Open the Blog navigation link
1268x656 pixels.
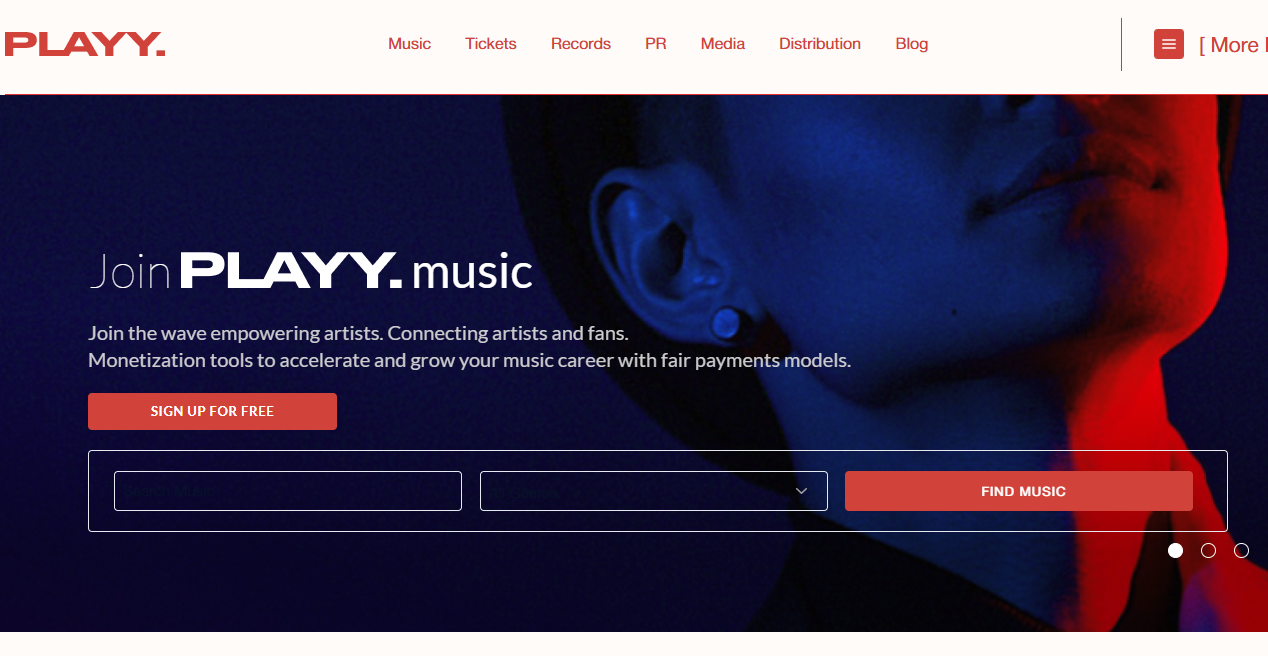click(912, 44)
